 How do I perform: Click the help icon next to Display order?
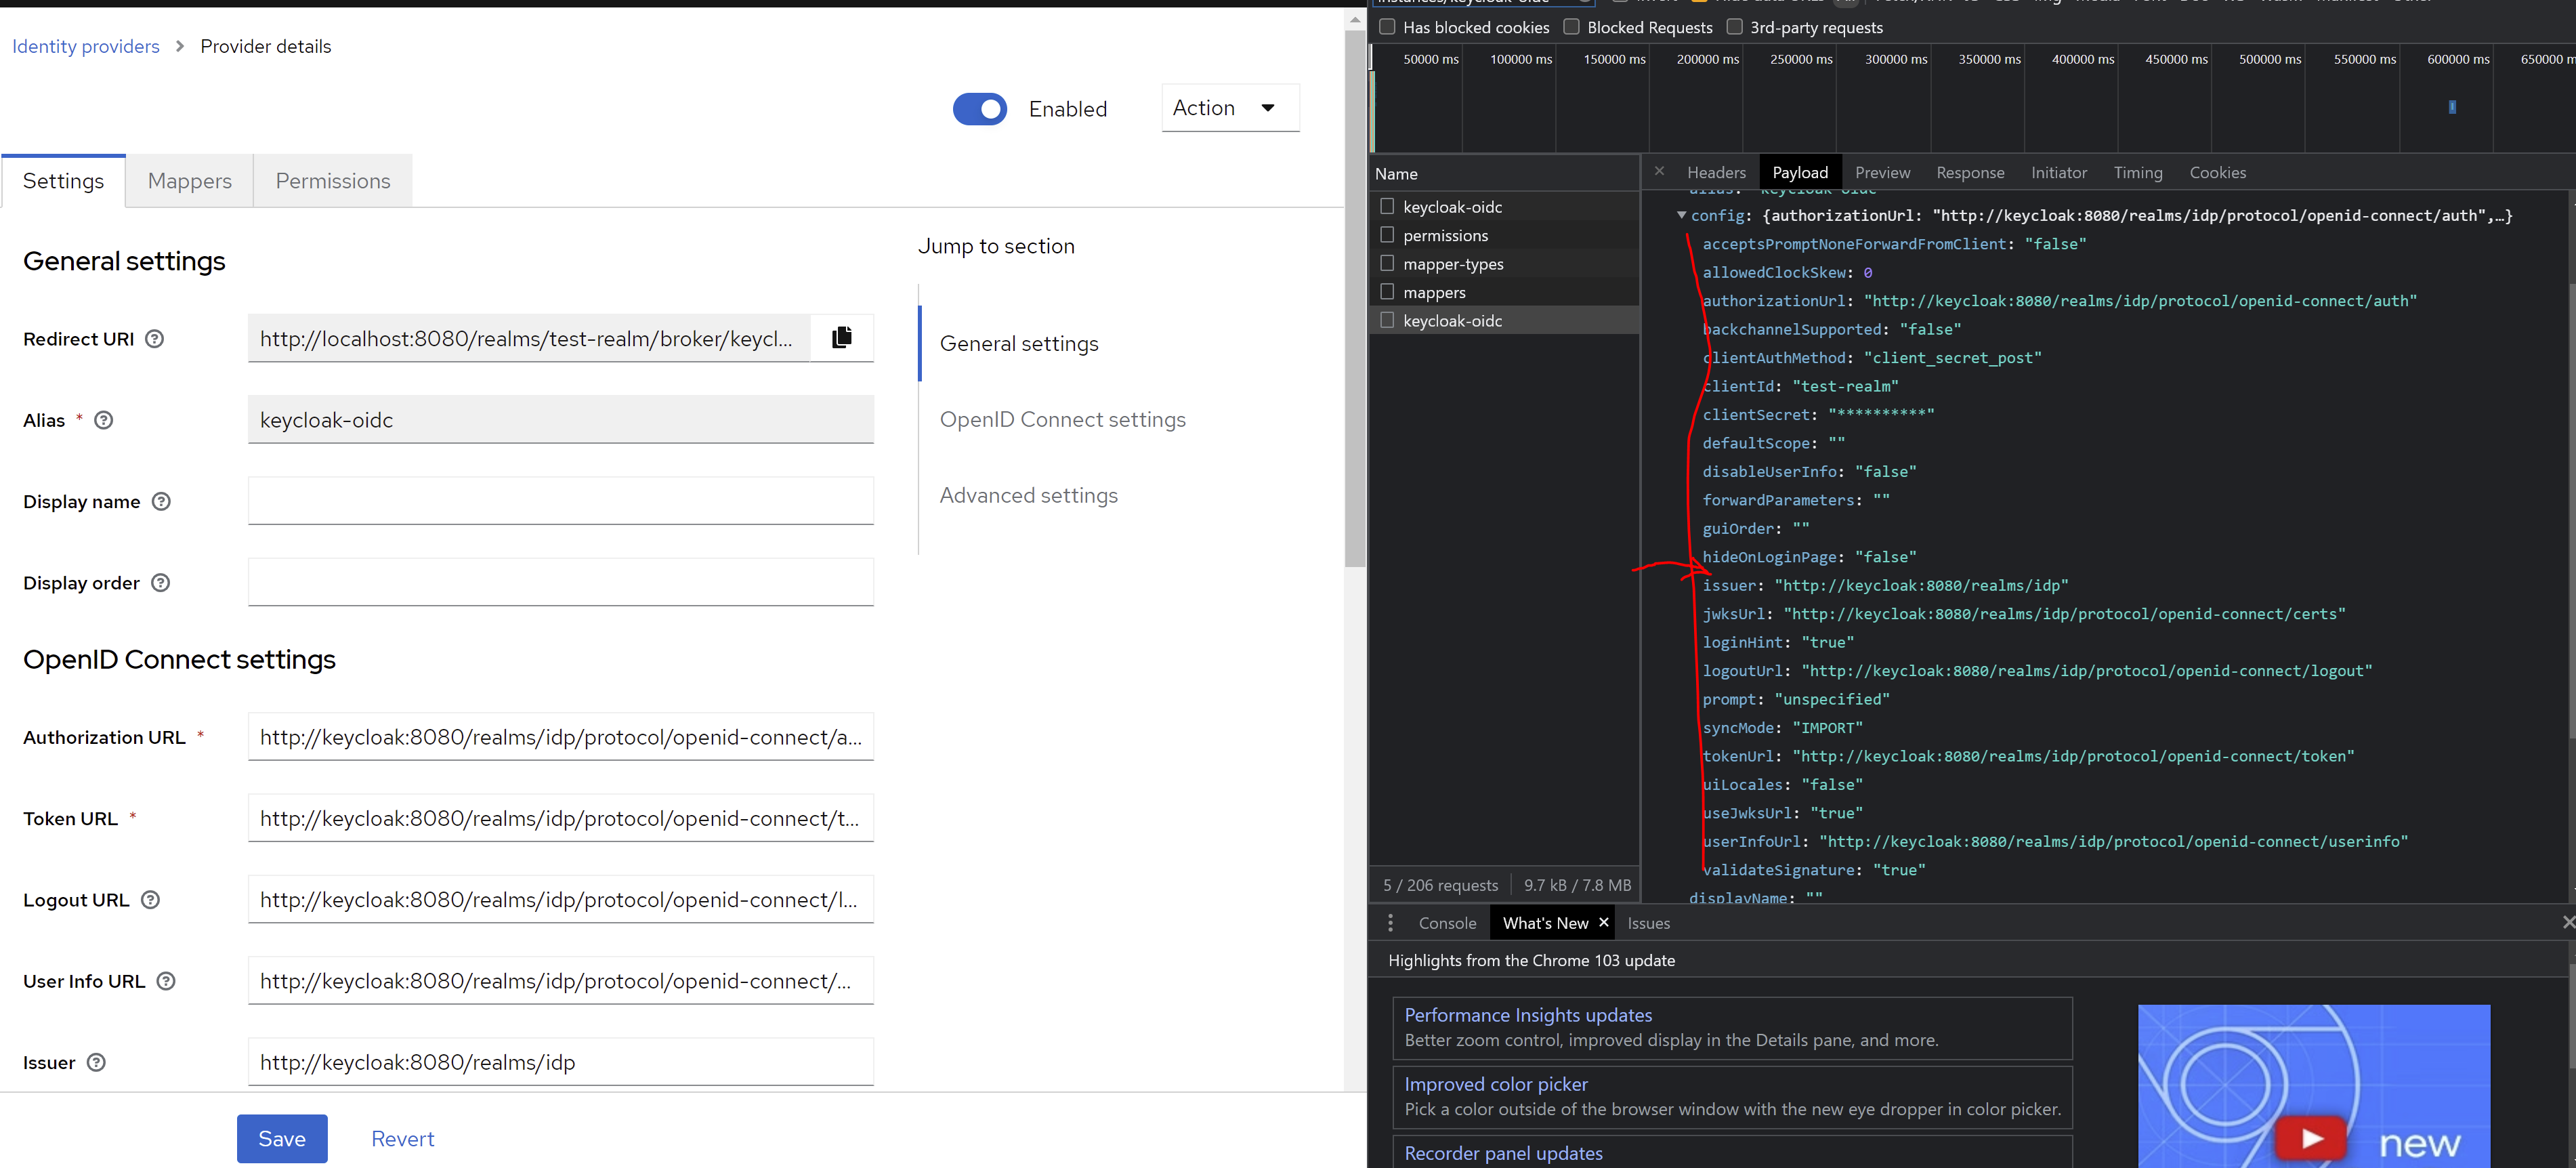[x=161, y=582]
